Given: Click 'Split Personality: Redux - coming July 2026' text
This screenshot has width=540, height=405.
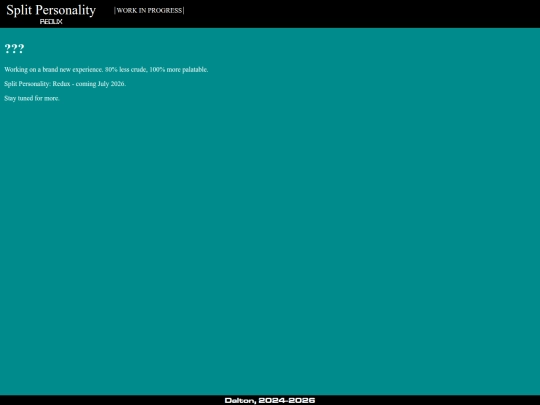Looking at the screenshot, I should 65,84.
